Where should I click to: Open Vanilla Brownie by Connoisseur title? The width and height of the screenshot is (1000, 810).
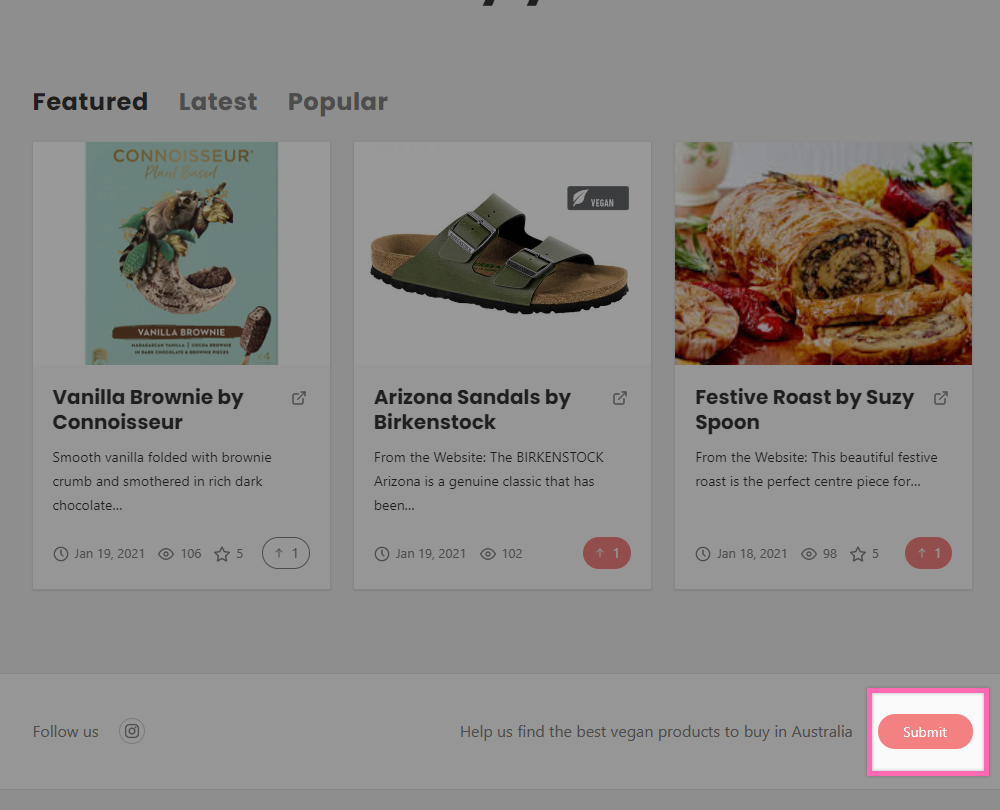[148, 409]
